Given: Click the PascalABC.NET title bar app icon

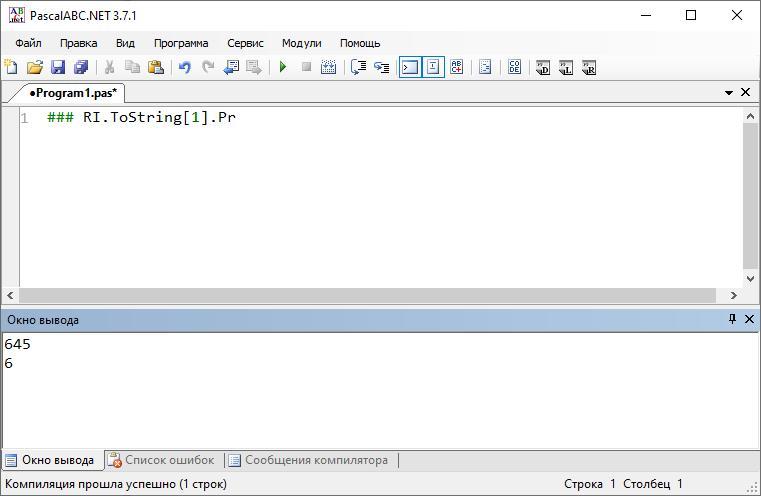Looking at the screenshot, I should (17, 15).
